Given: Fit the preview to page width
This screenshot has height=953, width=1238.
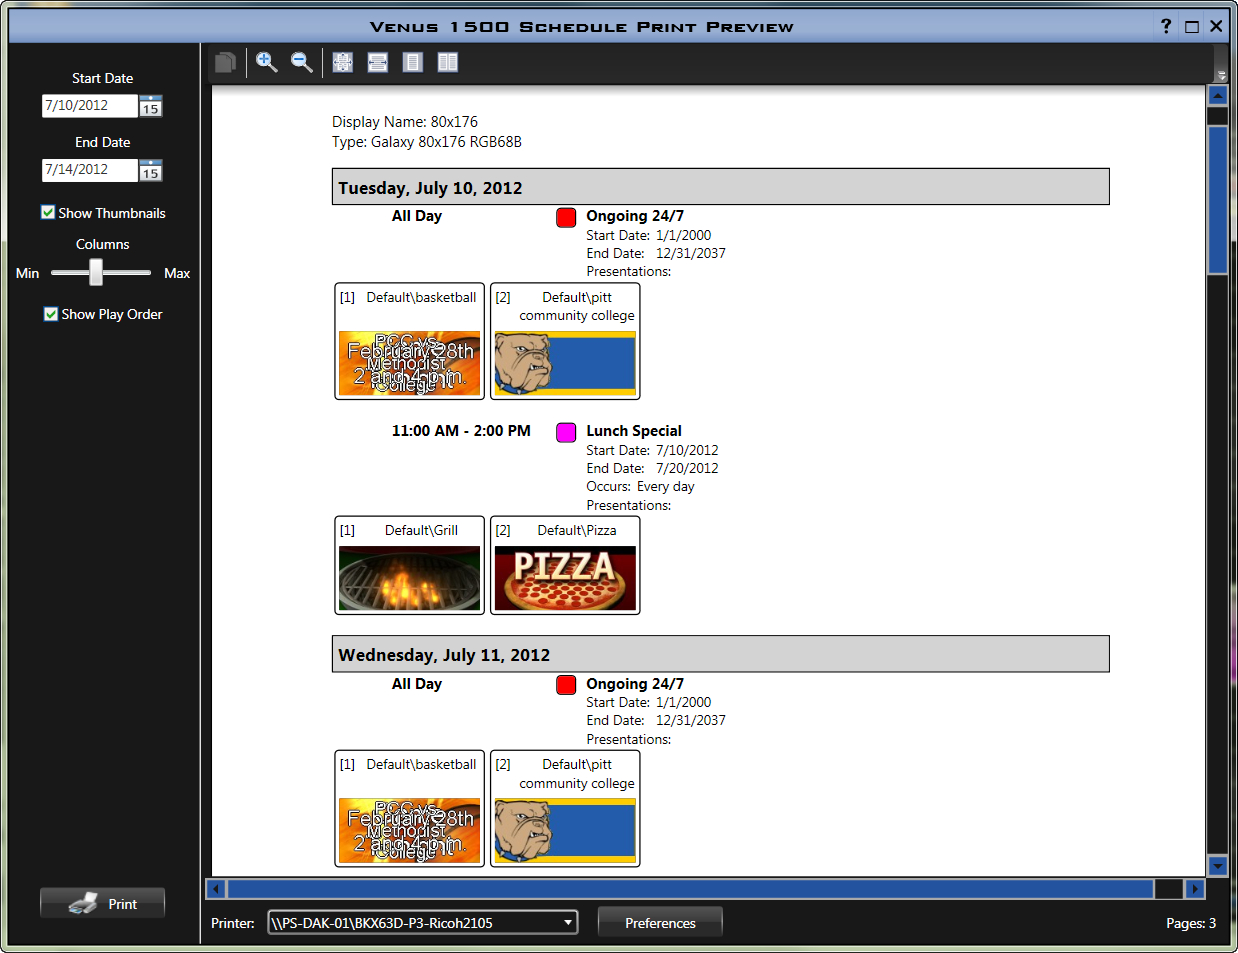Looking at the screenshot, I should [378, 62].
